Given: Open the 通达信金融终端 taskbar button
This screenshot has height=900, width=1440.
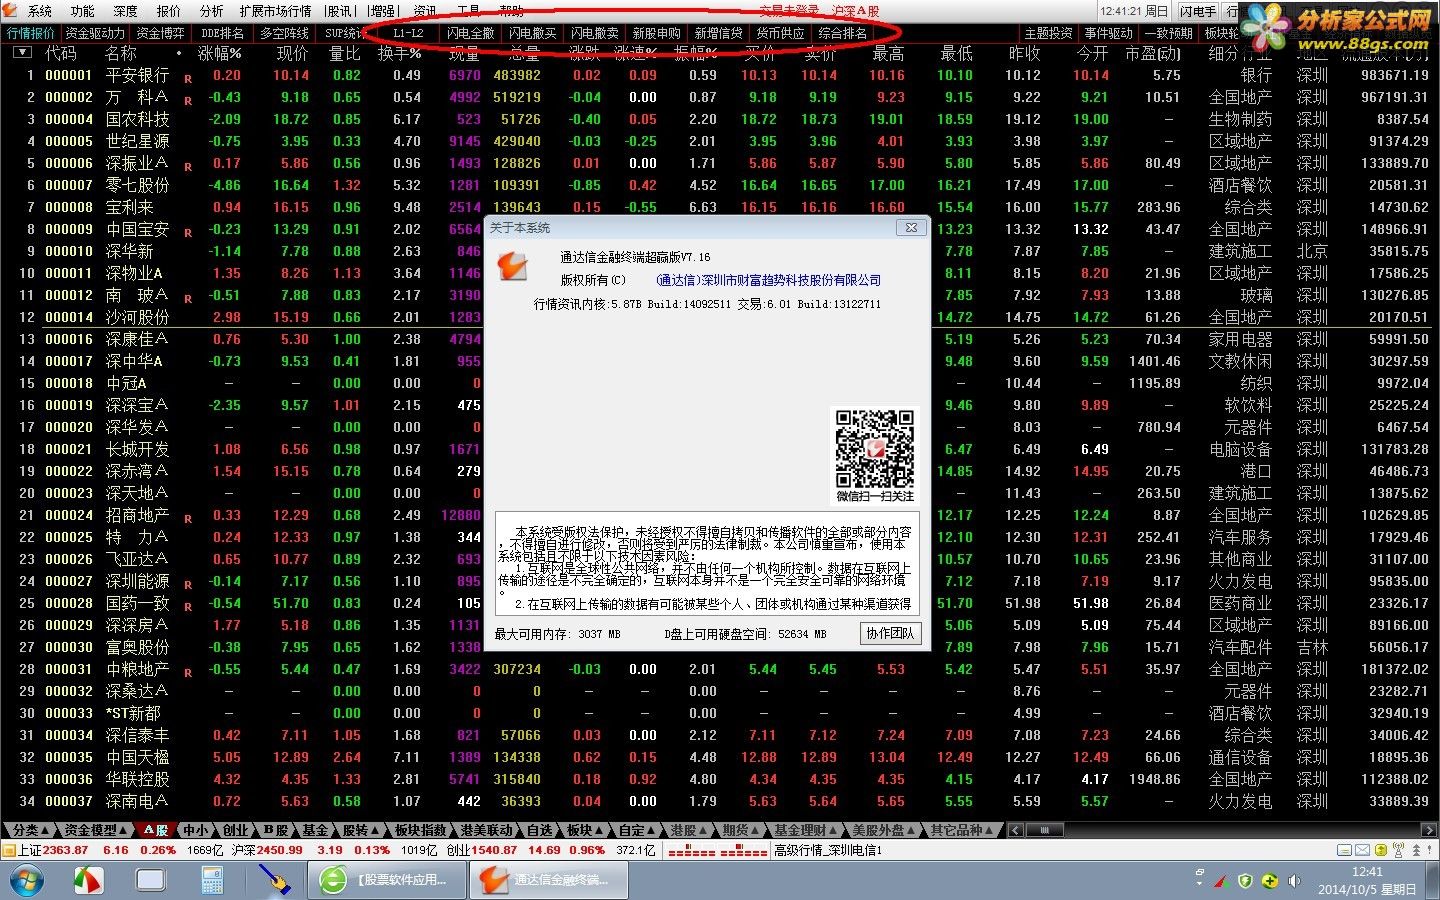Looking at the screenshot, I should pos(550,880).
